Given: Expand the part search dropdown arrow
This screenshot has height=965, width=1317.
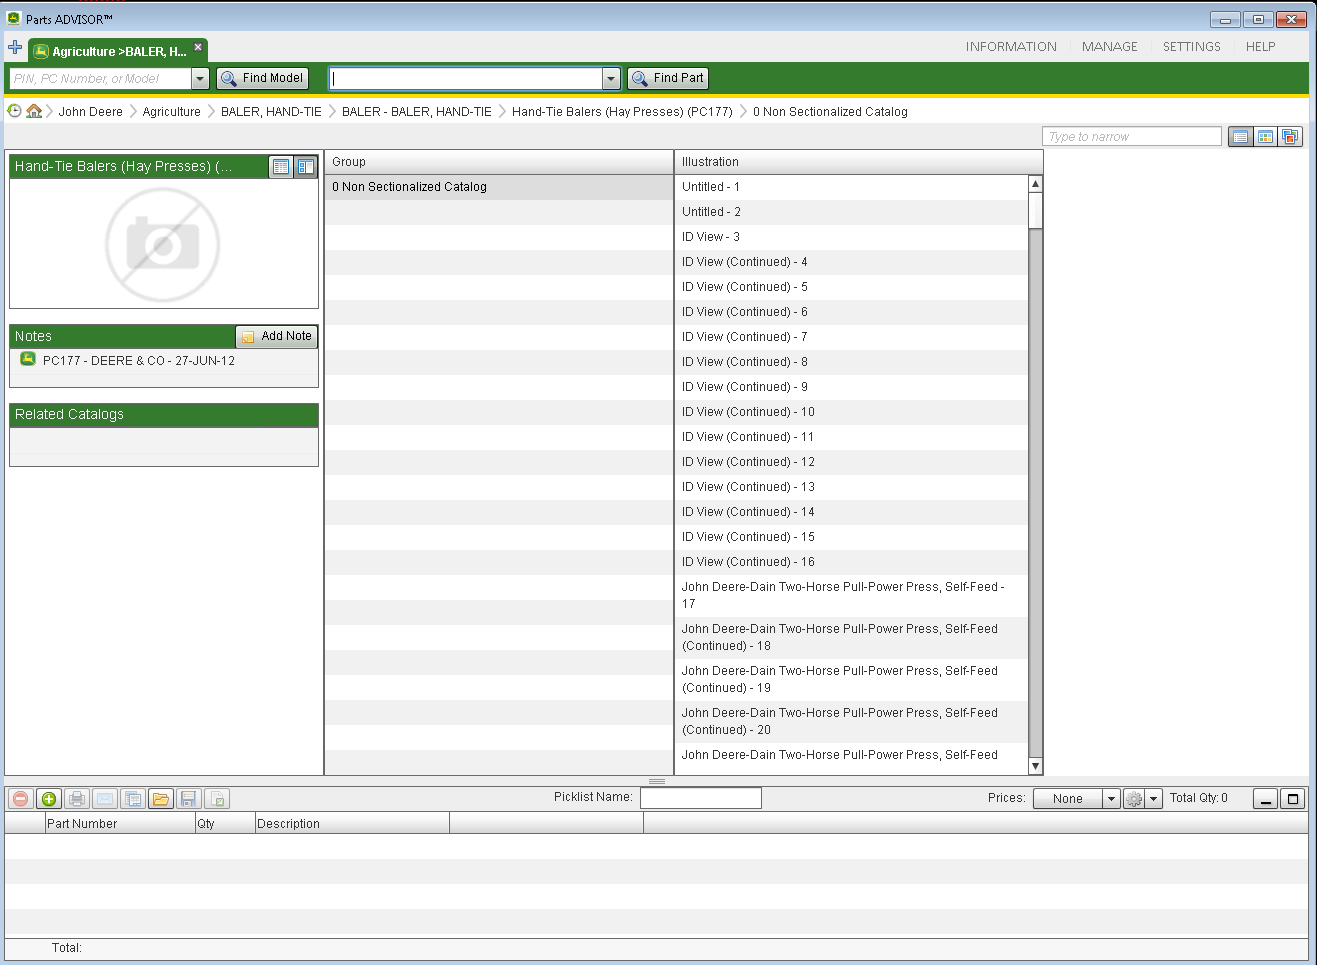Looking at the screenshot, I should click(x=611, y=78).
